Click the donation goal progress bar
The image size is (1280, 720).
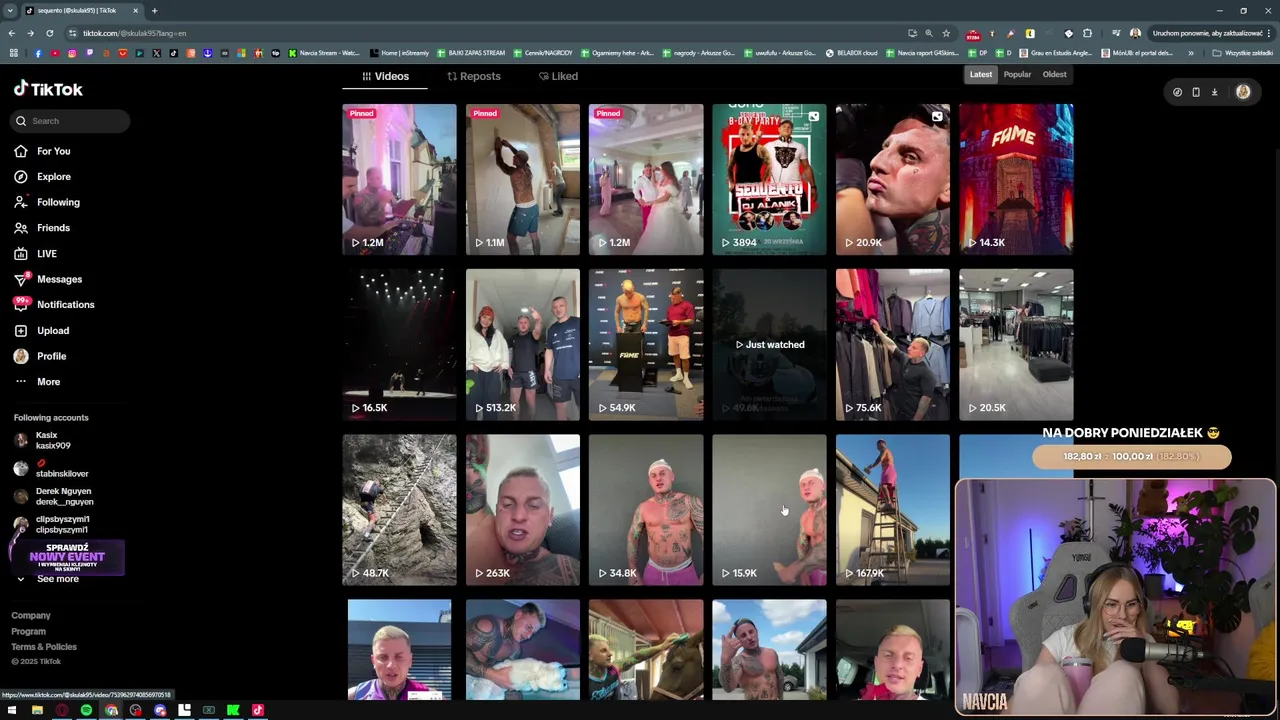1132,456
